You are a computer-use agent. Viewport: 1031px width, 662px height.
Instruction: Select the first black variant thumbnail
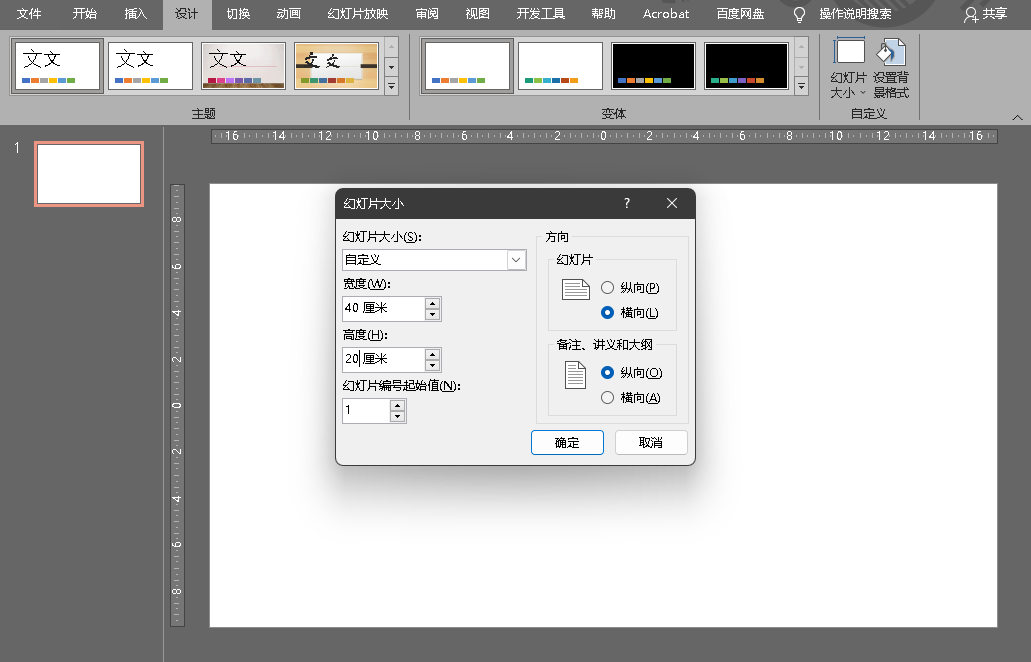point(653,66)
